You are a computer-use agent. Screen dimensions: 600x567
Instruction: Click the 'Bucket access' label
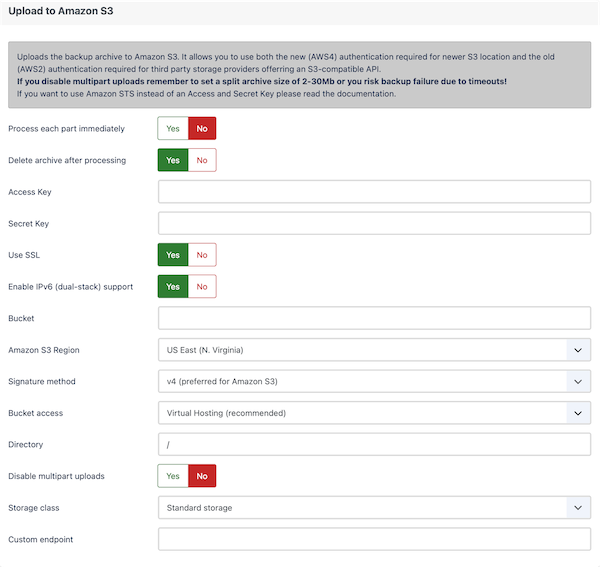pyautogui.click(x=36, y=413)
